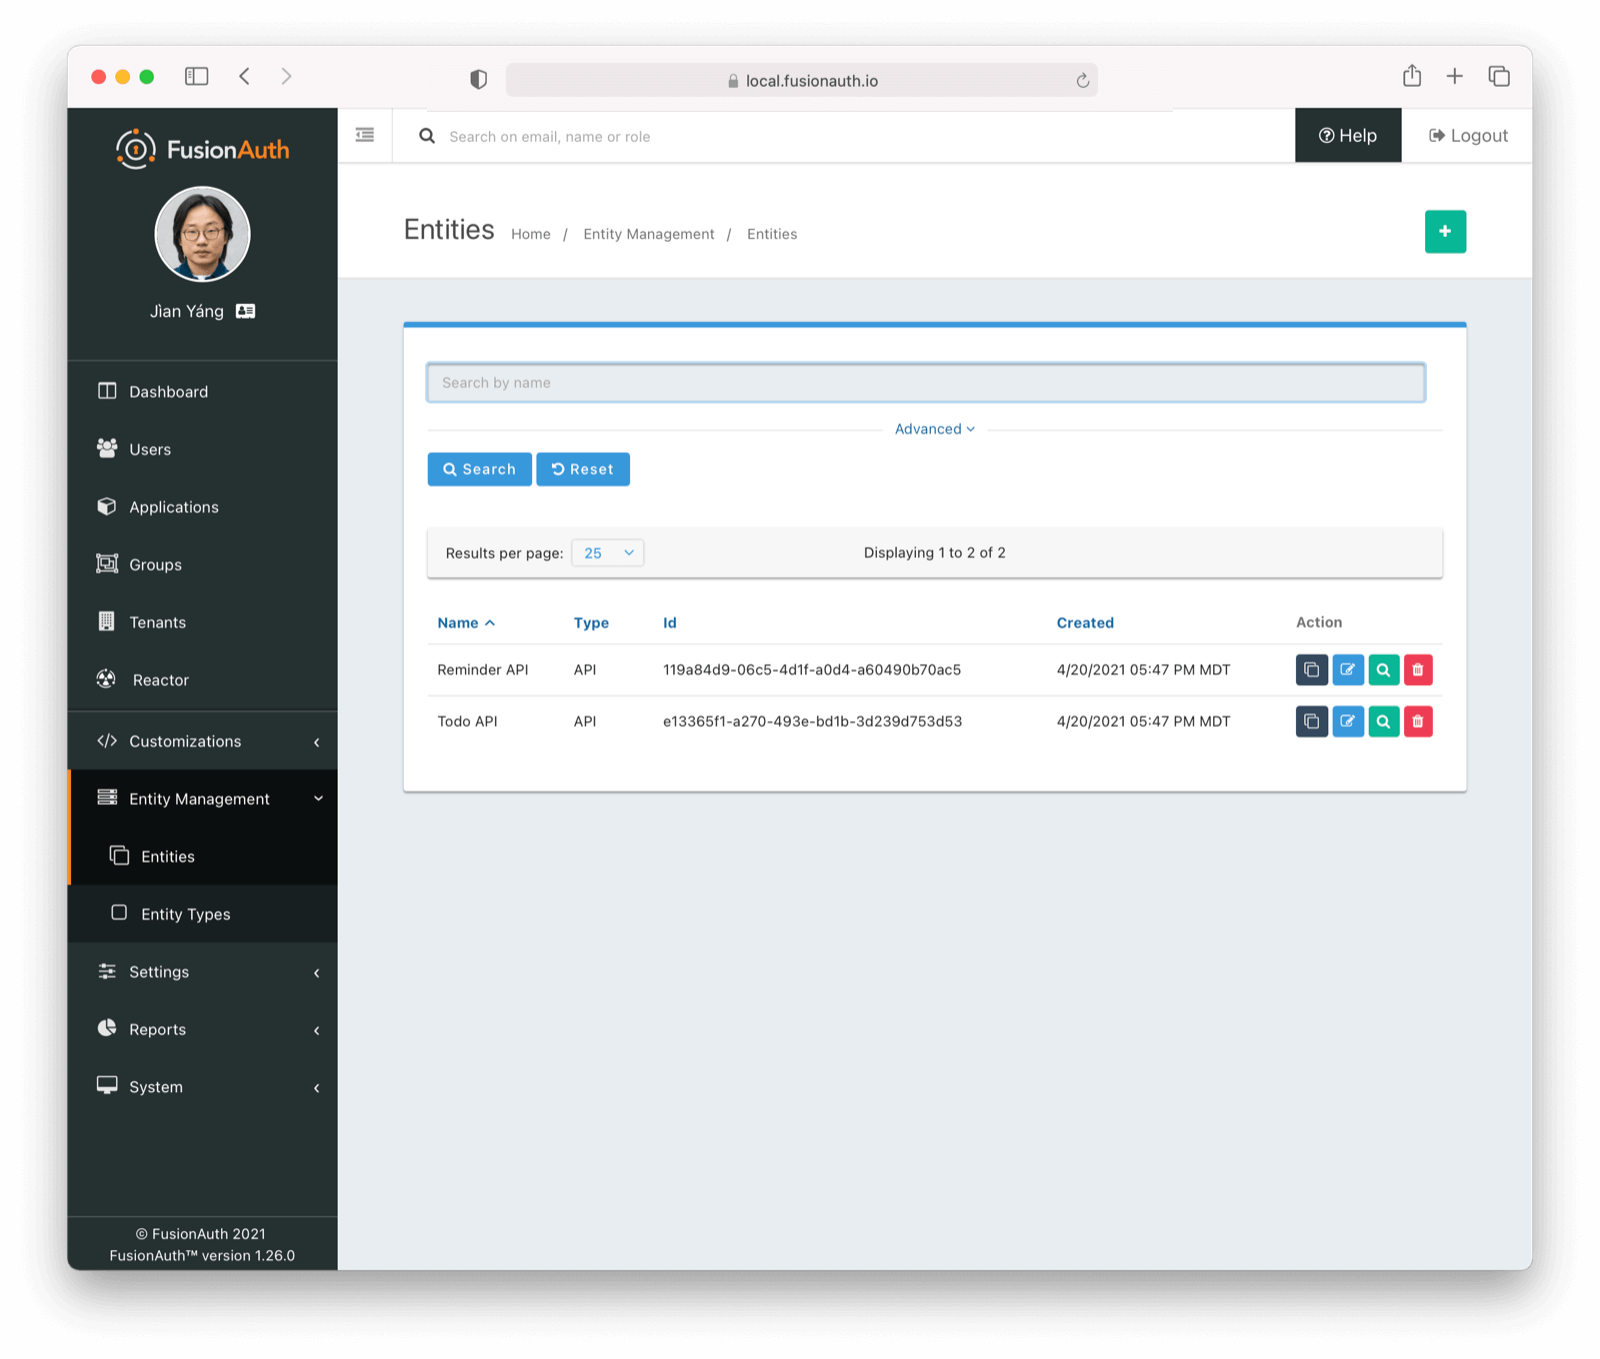The image size is (1600, 1359).
Task: Open Users in the sidebar
Action: click(203, 449)
